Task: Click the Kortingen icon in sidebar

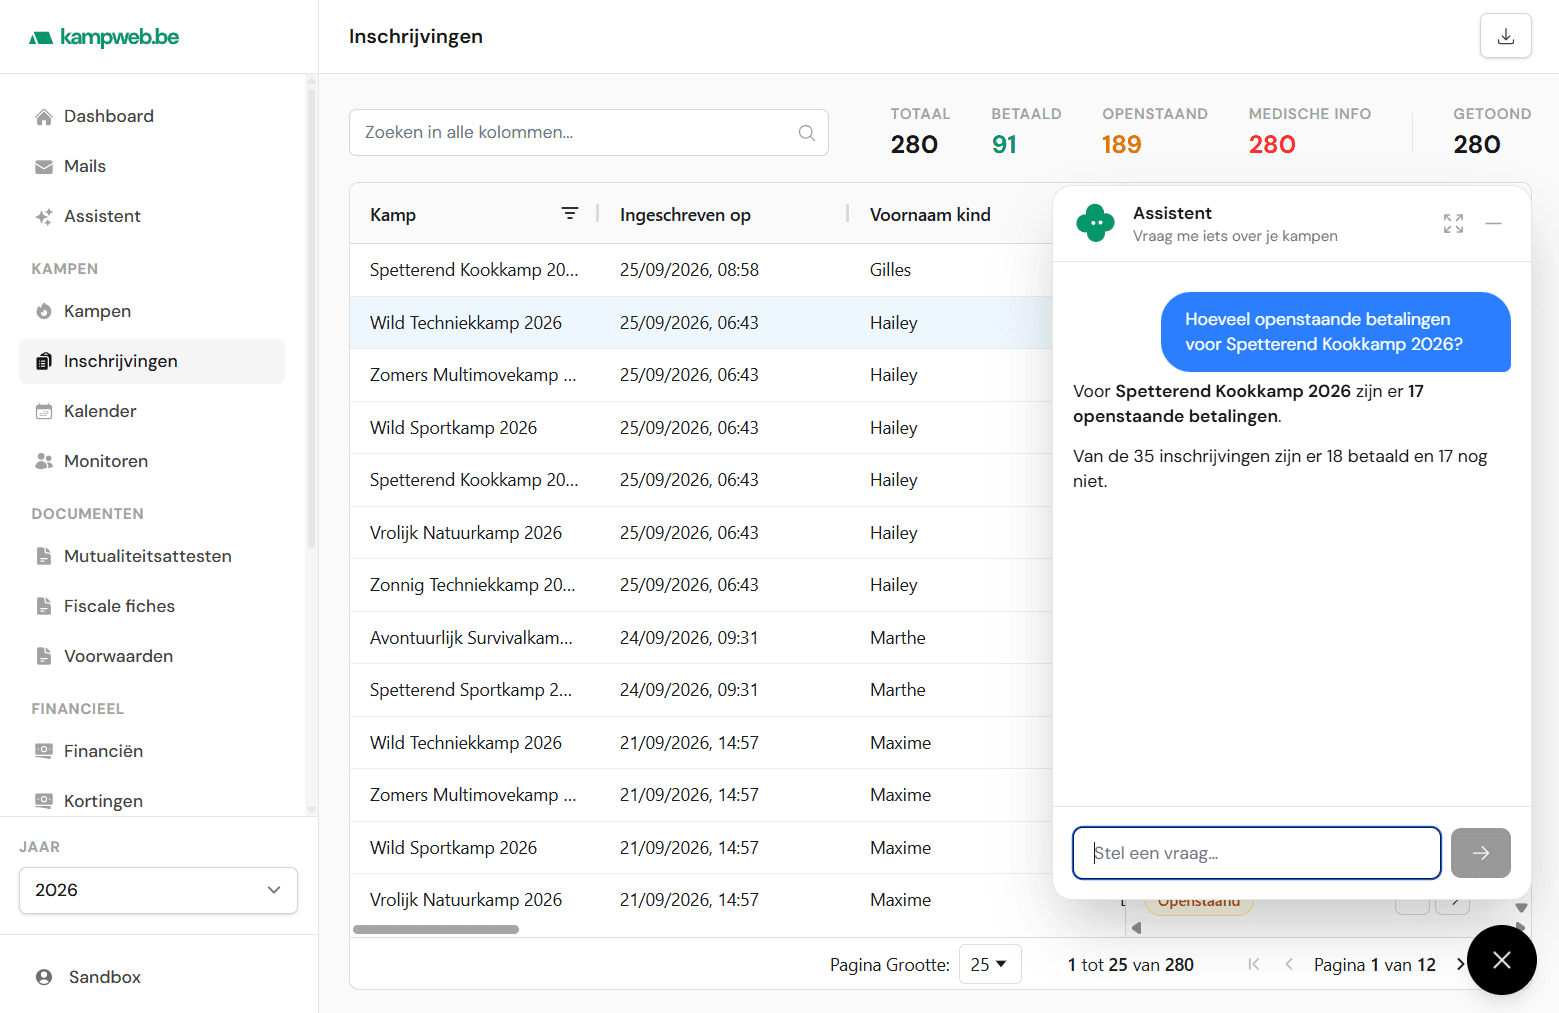Action: tap(44, 801)
